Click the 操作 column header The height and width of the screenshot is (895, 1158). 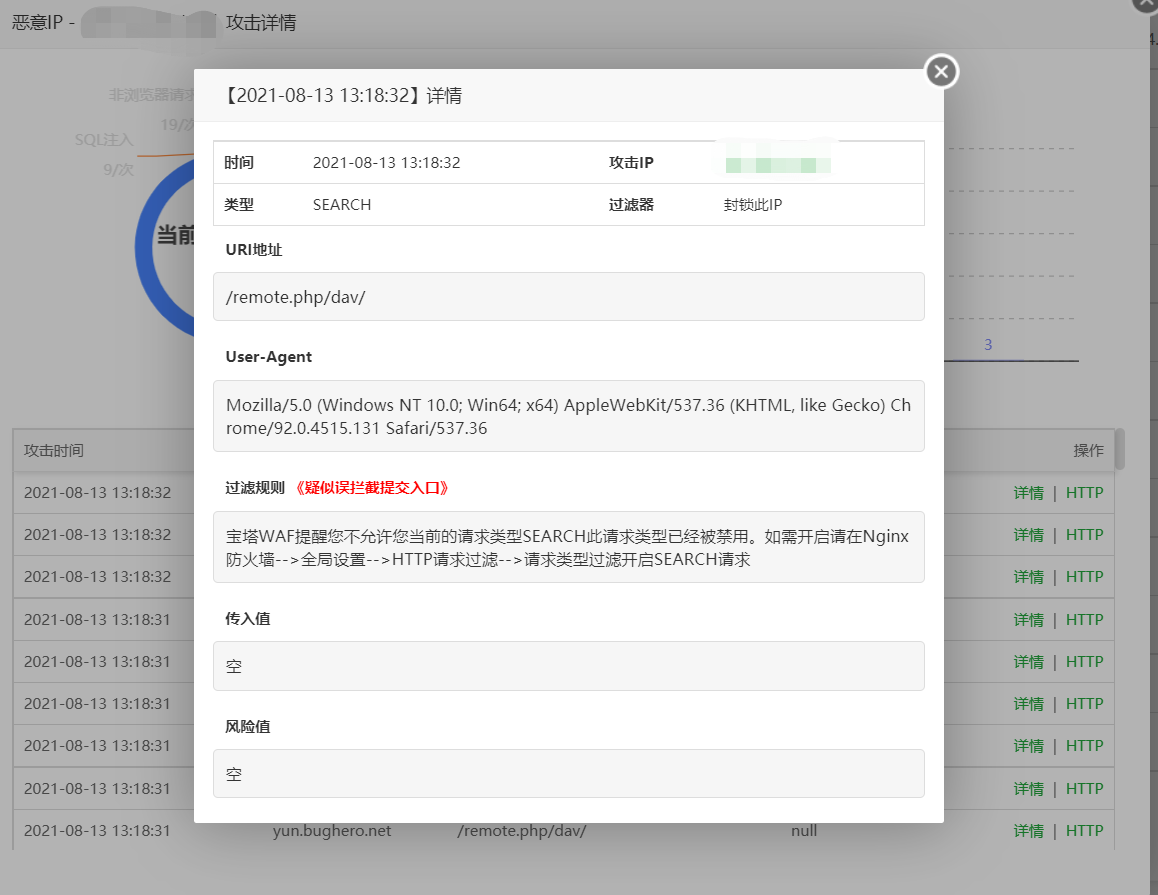click(x=1088, y=451)
